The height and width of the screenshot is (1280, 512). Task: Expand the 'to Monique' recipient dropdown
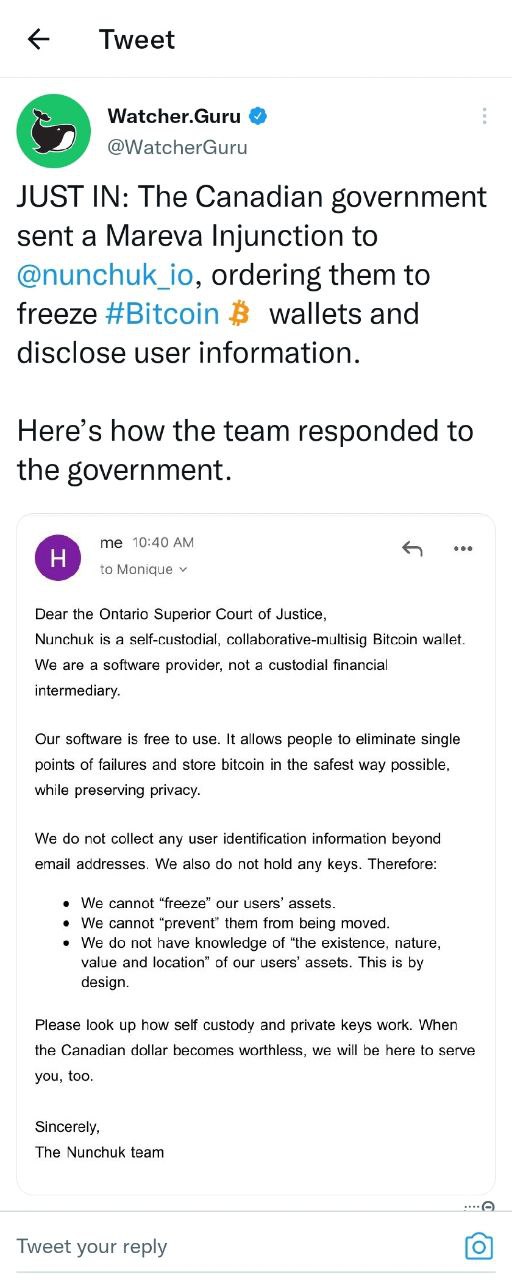pos(144,569)
